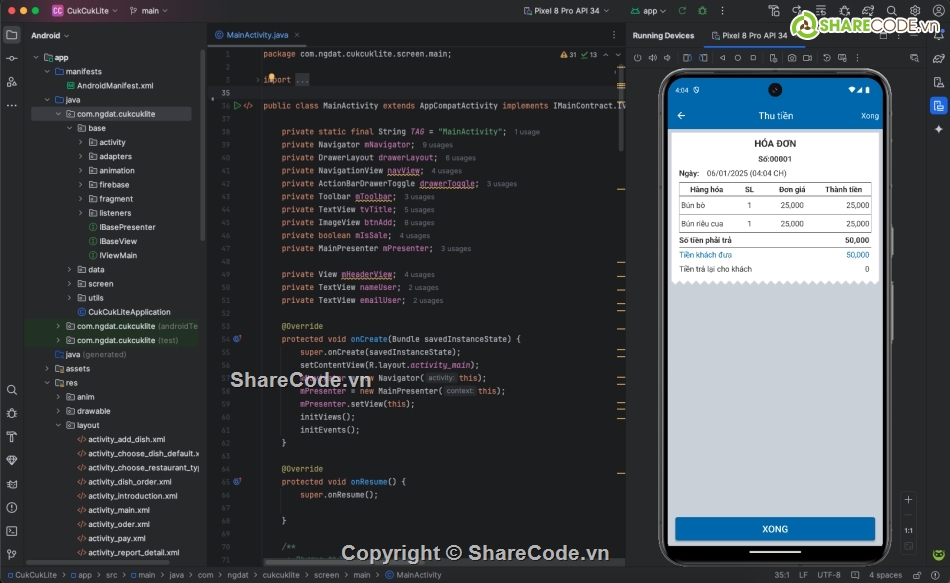
Task: Open App Quality Insights gem icon
Action: [12, 461]
